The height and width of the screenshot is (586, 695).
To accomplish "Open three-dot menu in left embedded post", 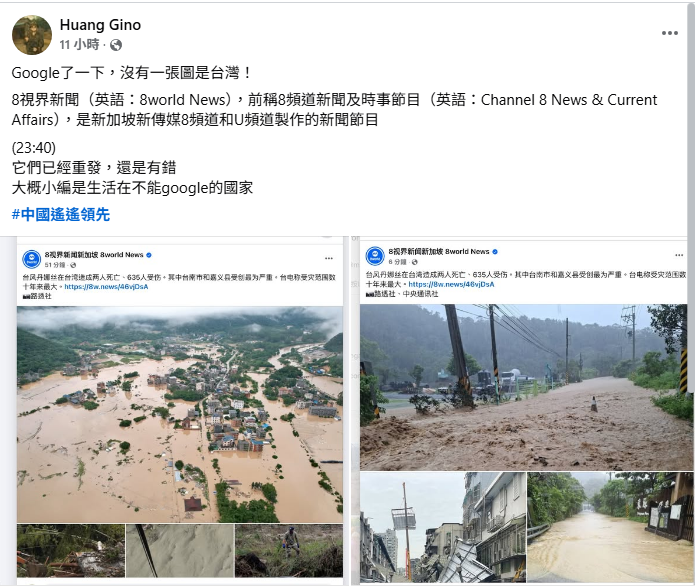I will pyautogui.click(x=328, y=258).
